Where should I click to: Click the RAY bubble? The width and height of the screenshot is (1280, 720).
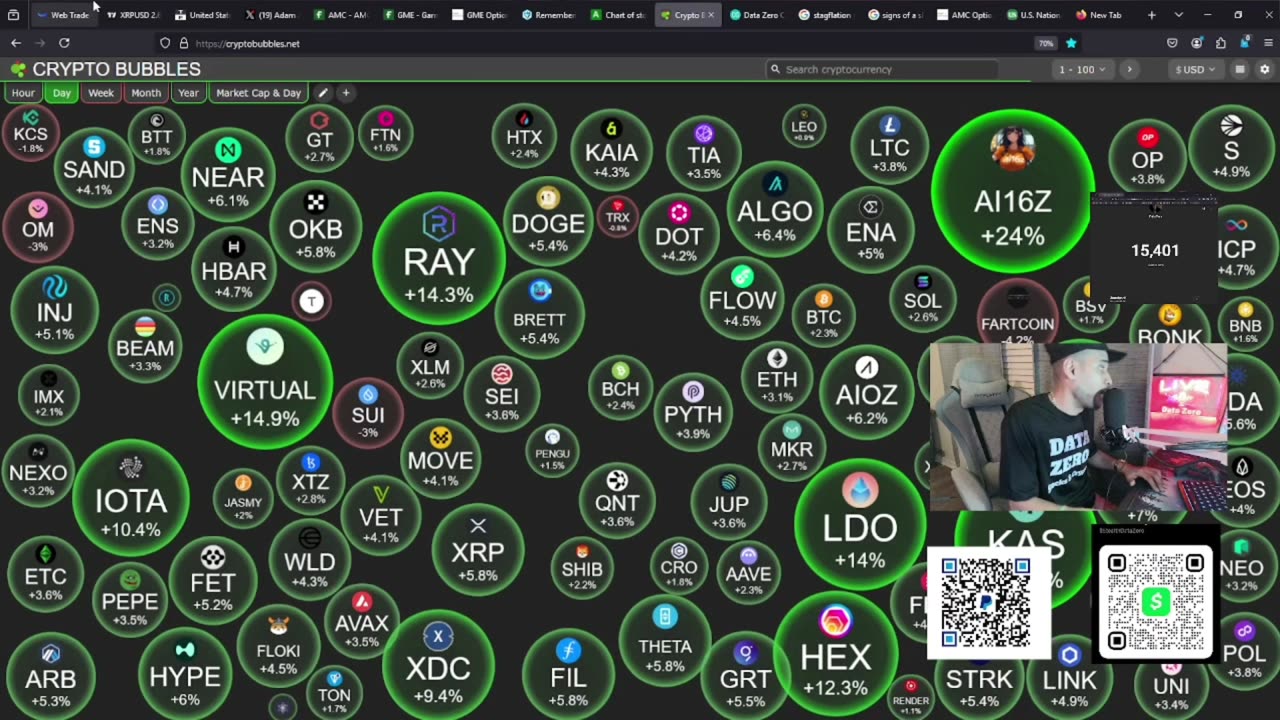pyautogui.click(x=439, y=258)
